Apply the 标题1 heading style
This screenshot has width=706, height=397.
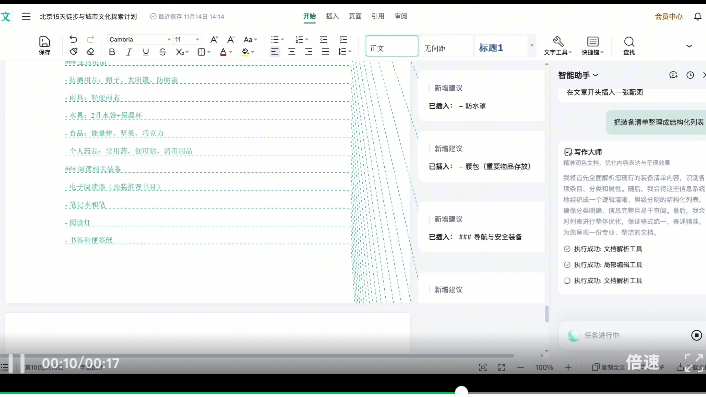(x=501, y=46)
